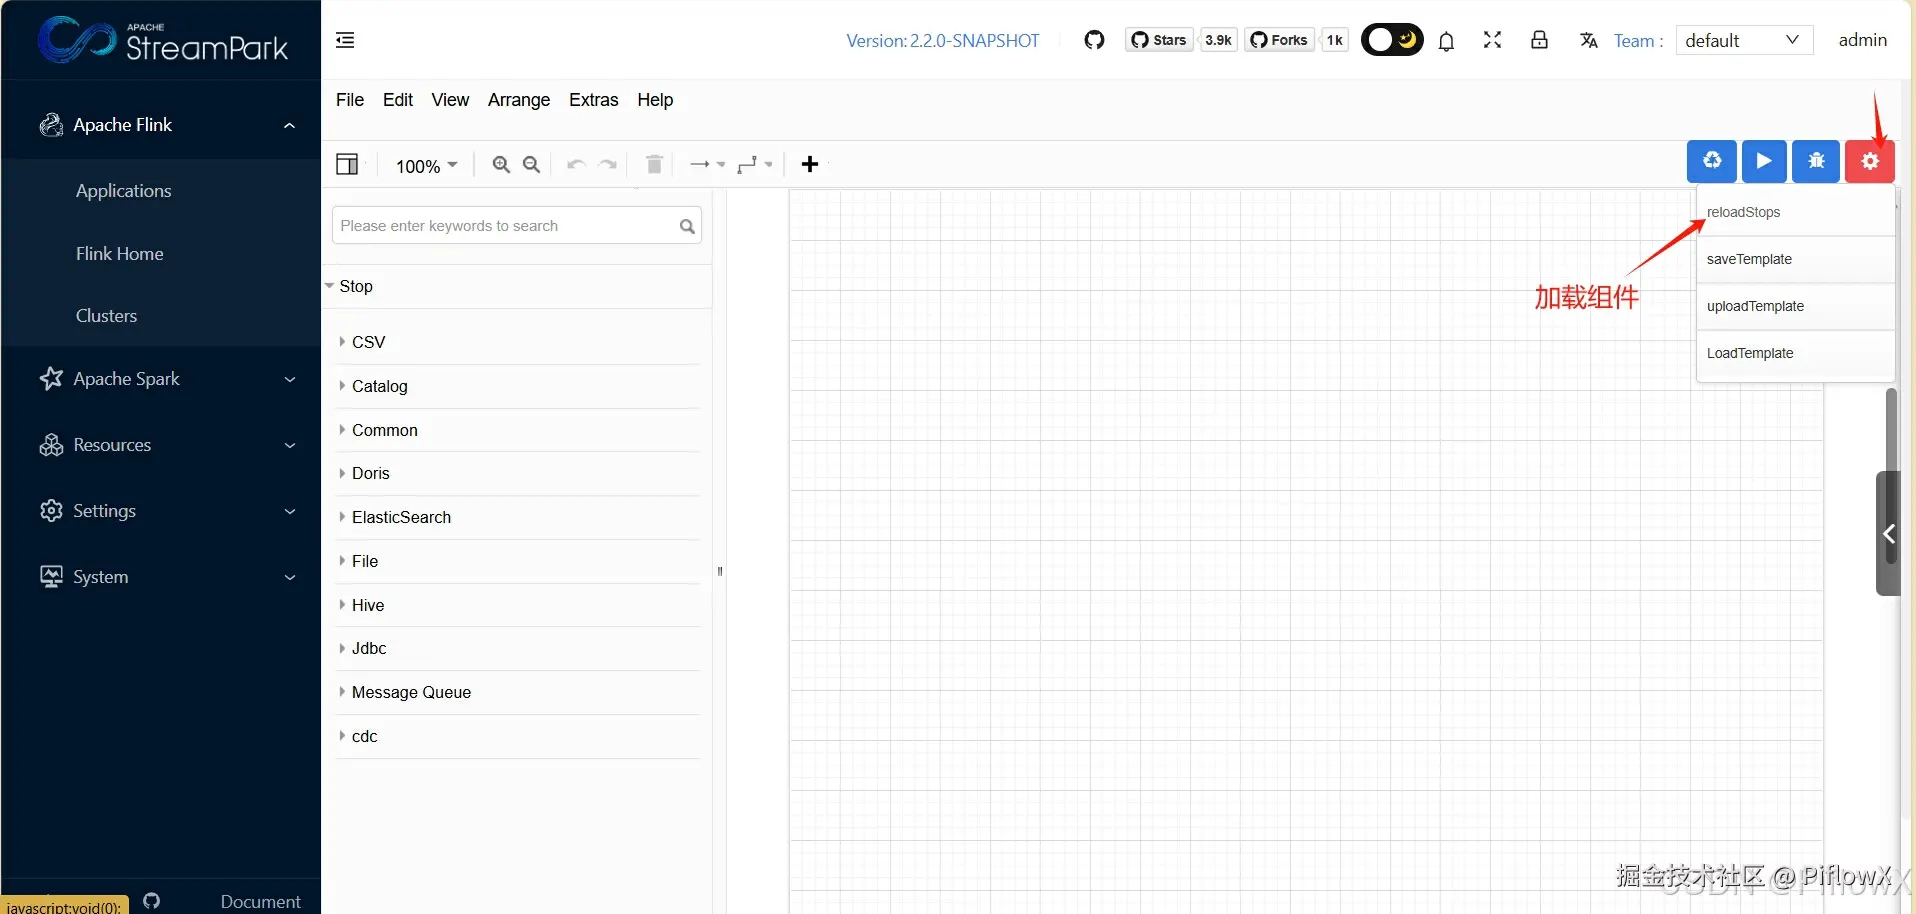Viewport: 1916px width, 914px height.
Task: Run the flow with the play button
Action: coord(1764,161)
